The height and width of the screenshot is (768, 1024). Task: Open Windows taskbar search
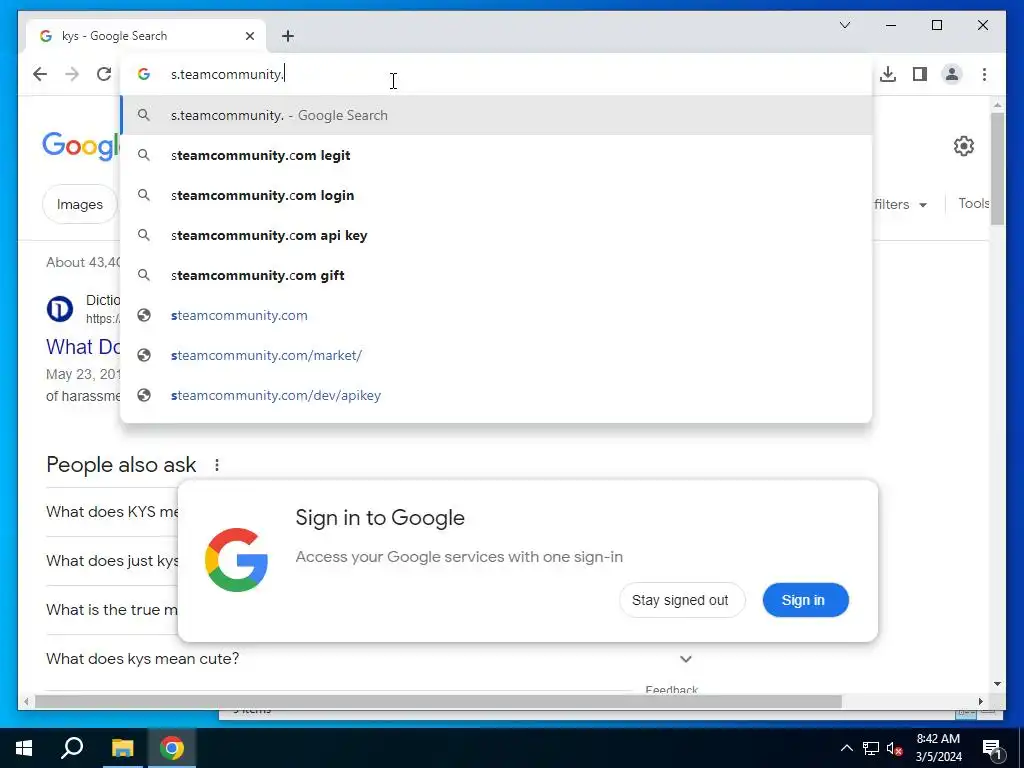point(72,748)
